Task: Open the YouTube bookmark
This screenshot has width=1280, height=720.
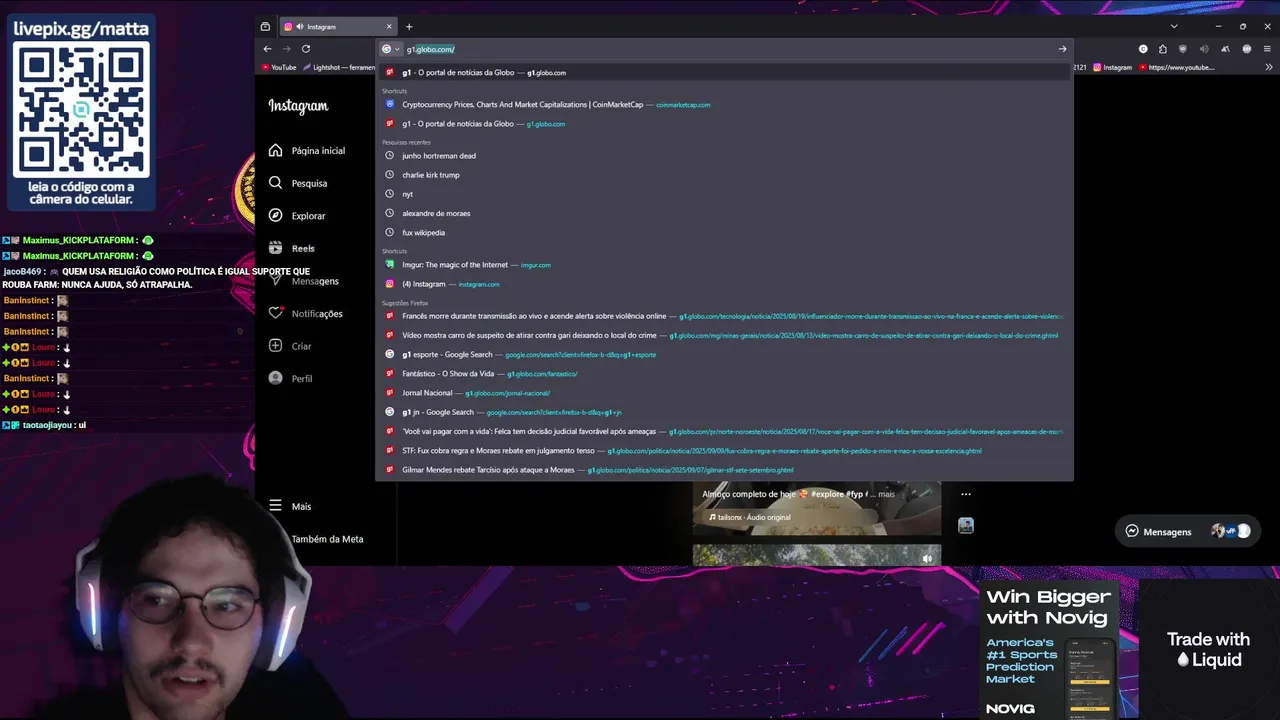Action: (279, 68)
